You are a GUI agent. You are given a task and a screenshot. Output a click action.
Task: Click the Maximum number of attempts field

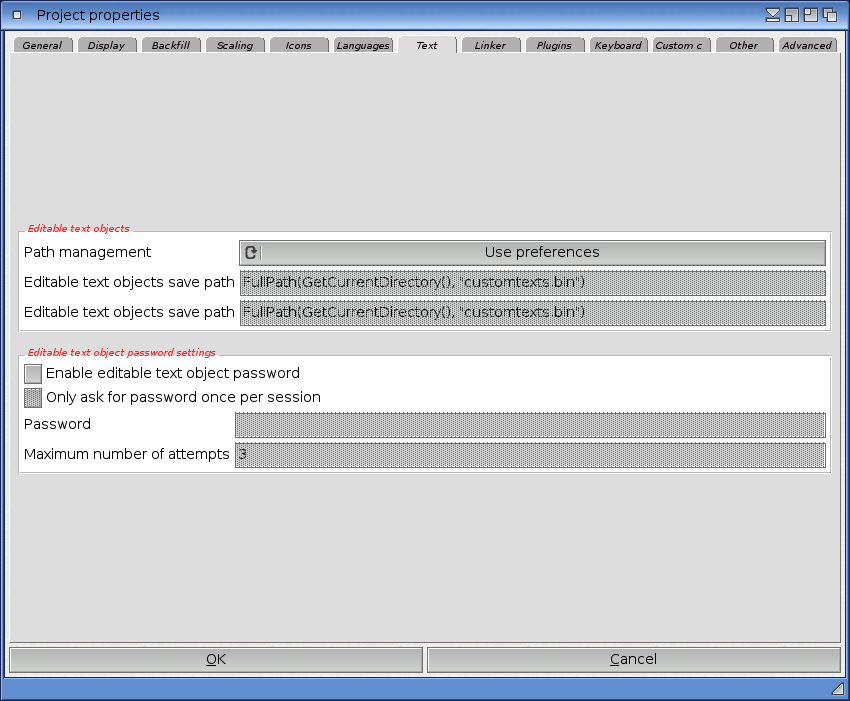click(x=530, y=456)
